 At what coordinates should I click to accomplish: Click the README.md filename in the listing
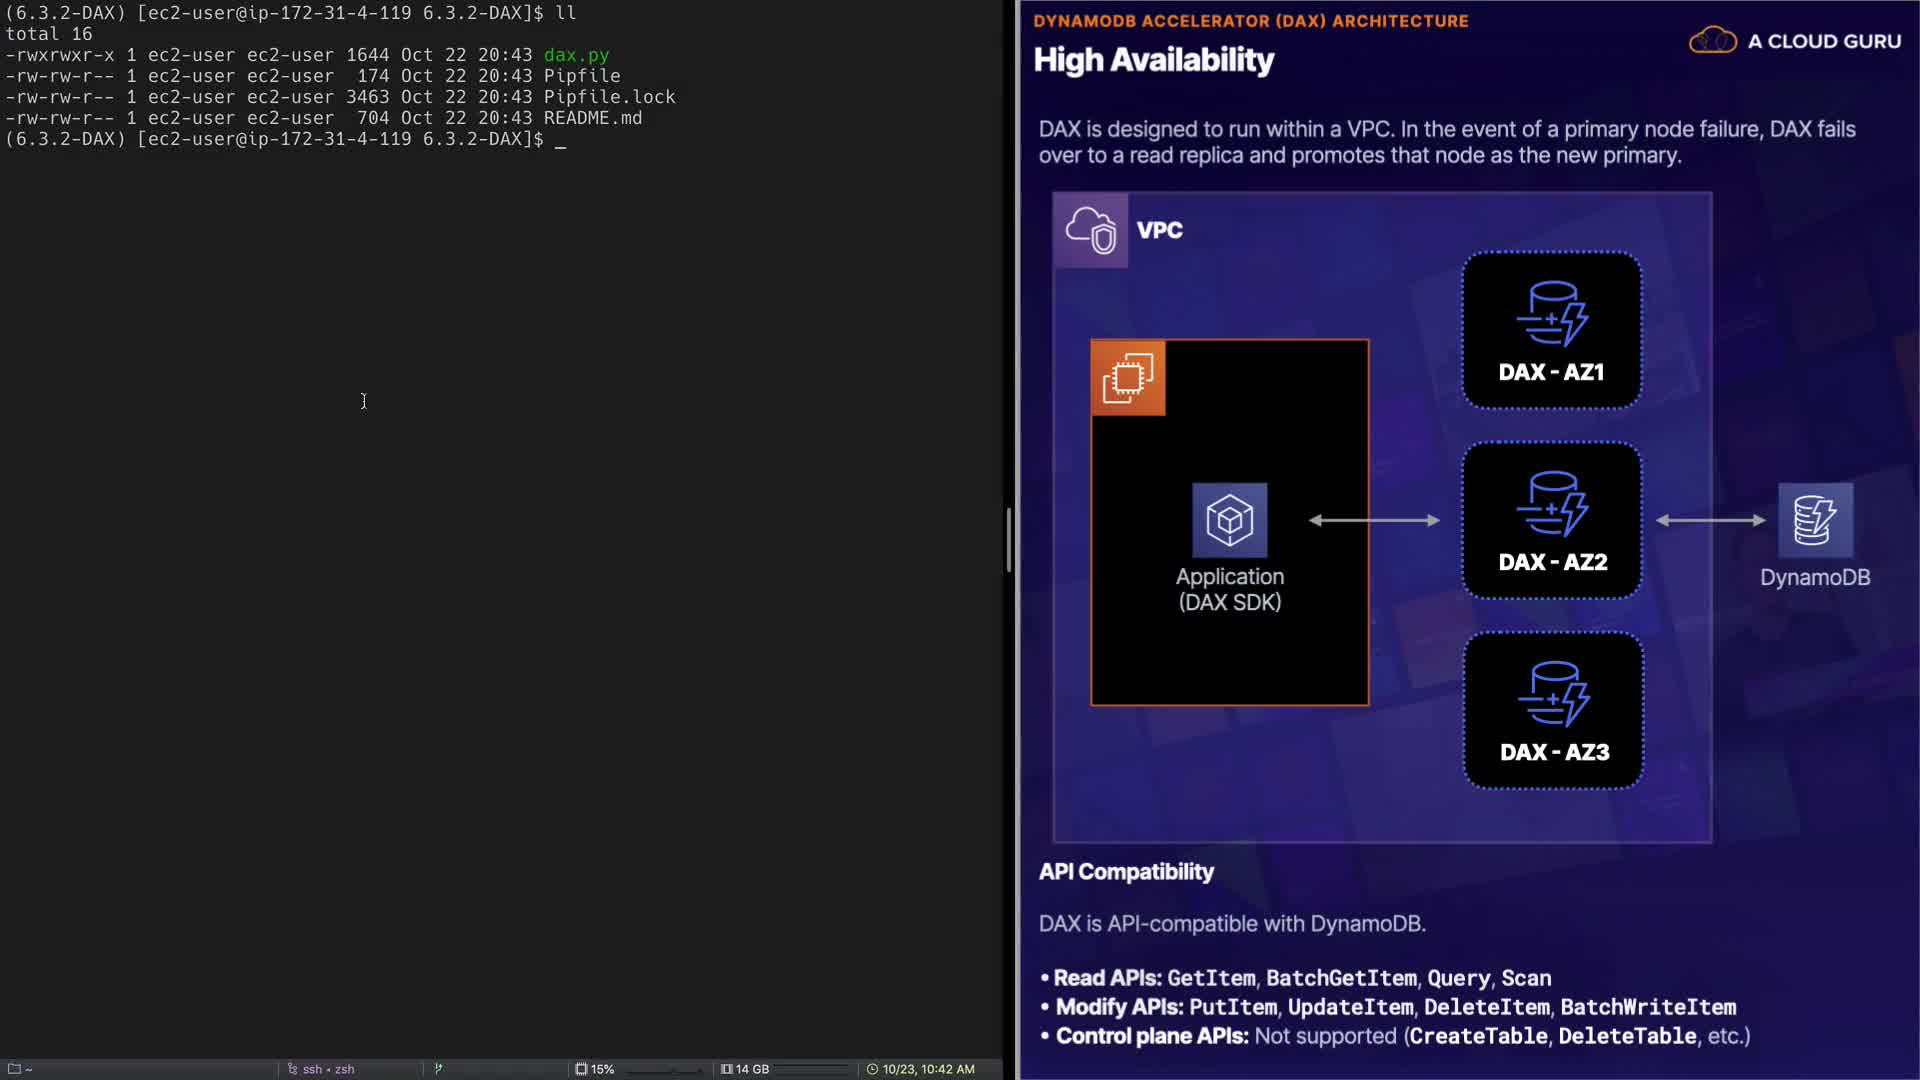point(592,118)
